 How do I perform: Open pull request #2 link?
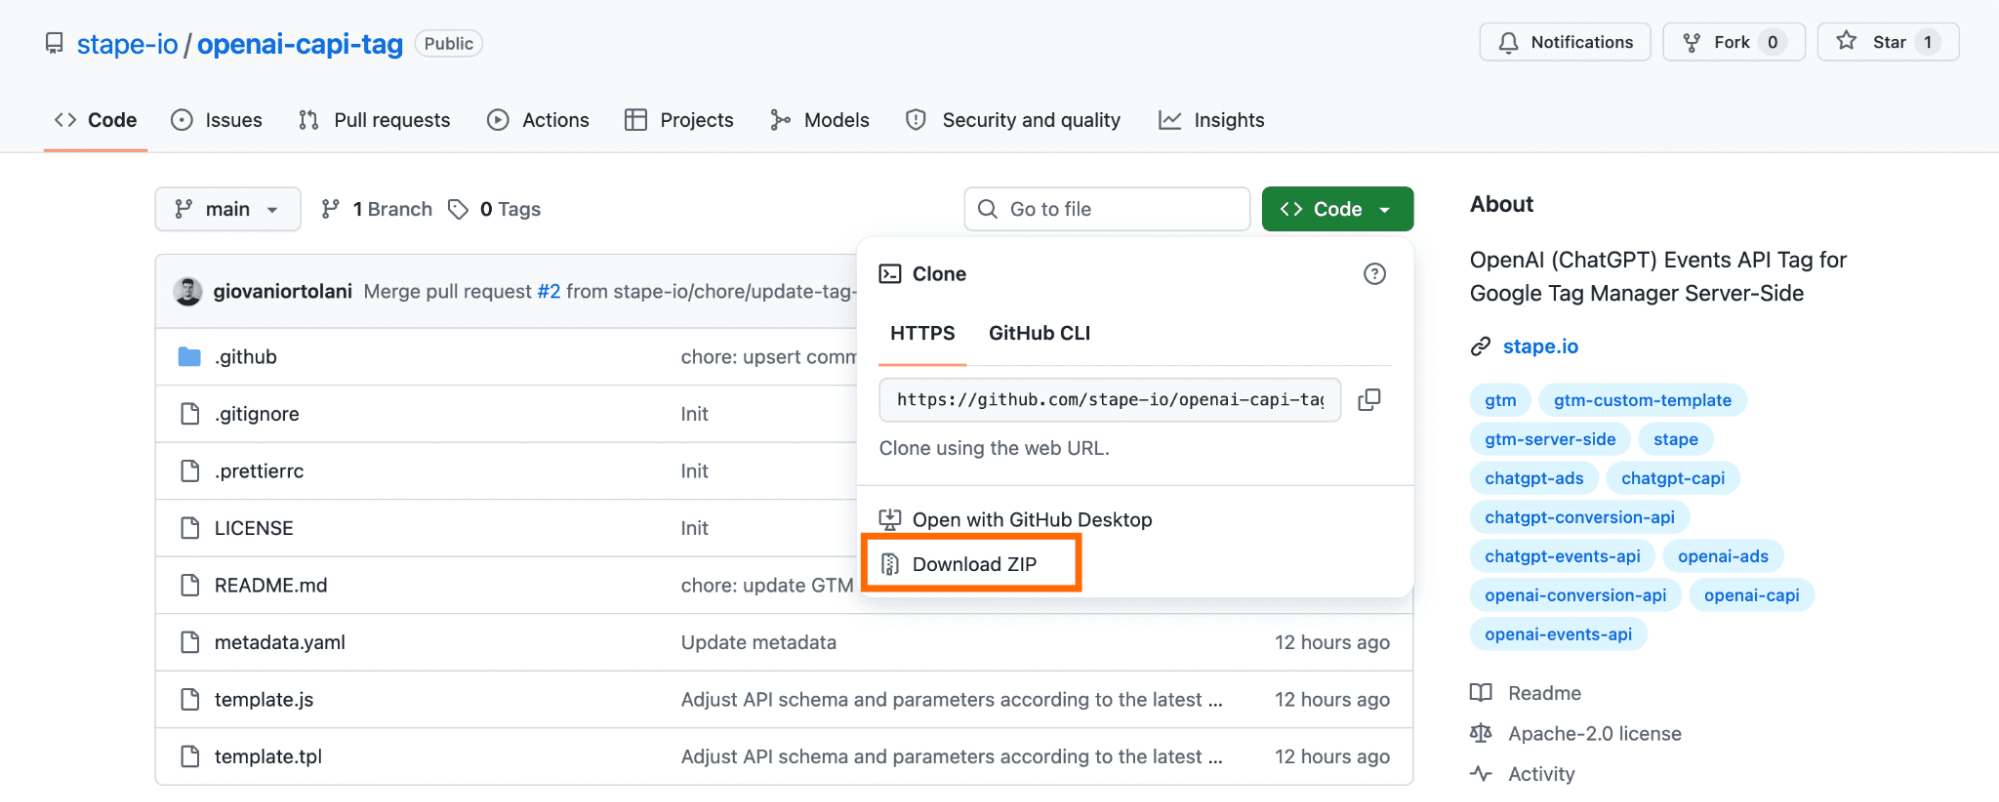tap(549, 292)
